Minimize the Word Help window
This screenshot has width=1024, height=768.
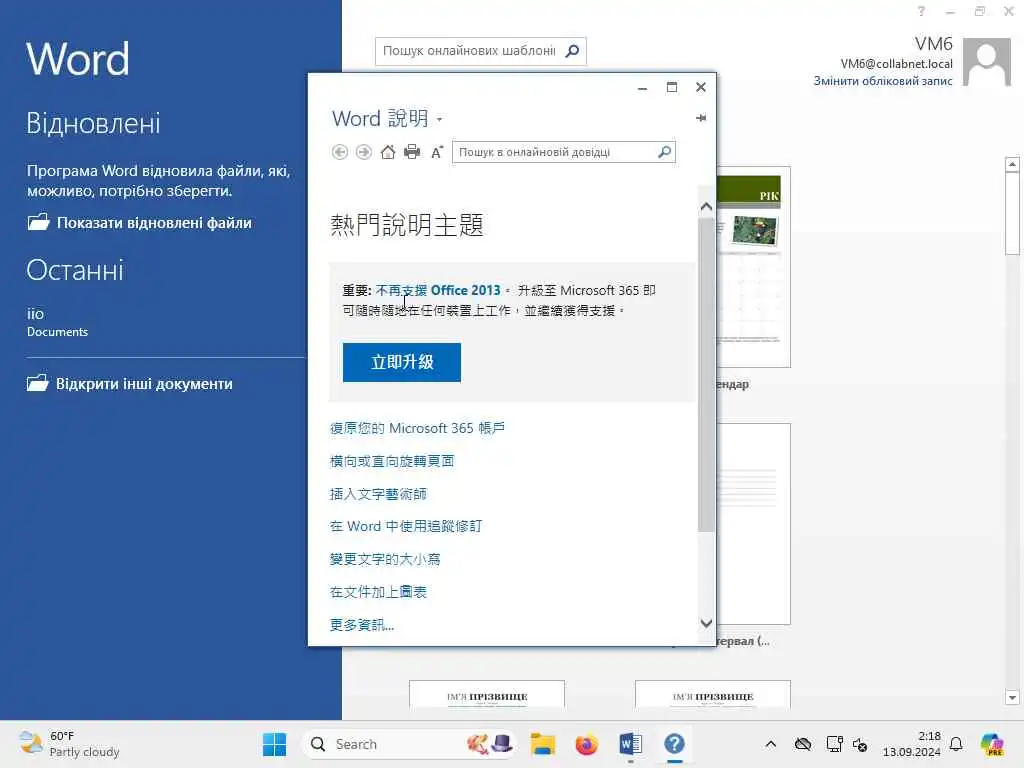643,87
